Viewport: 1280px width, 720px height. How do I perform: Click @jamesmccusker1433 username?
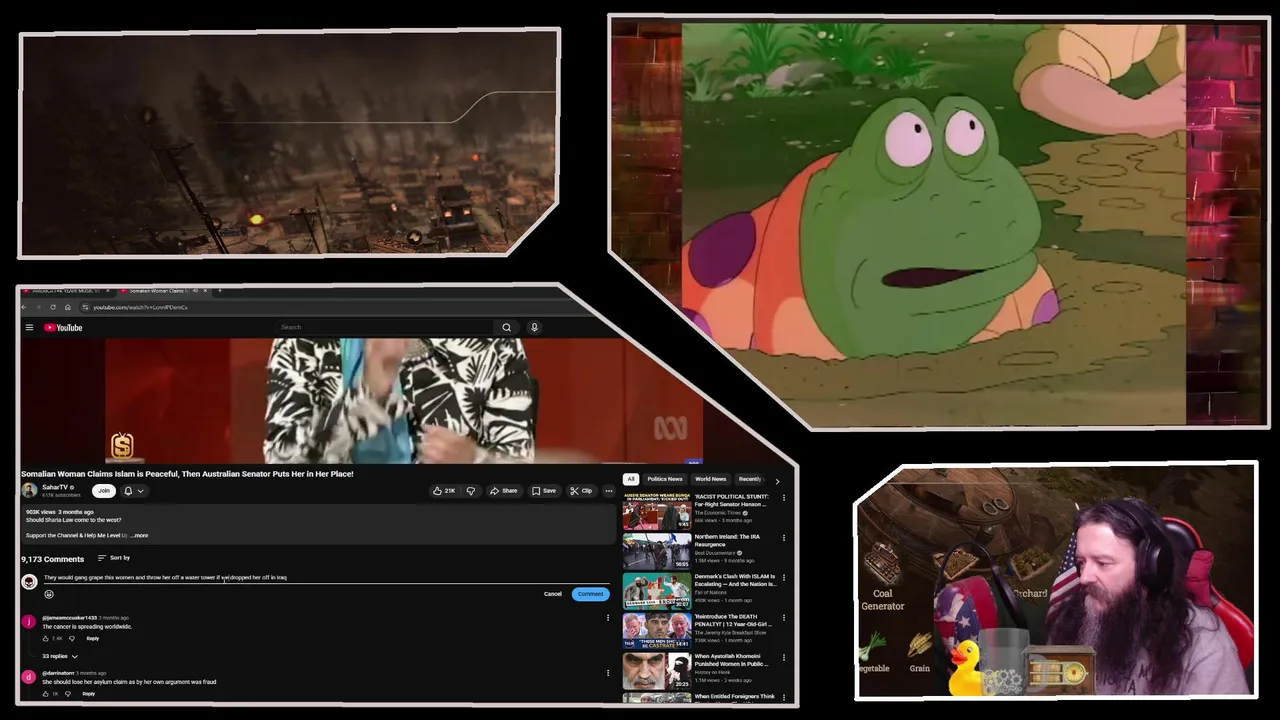click(x=69, y=618)
